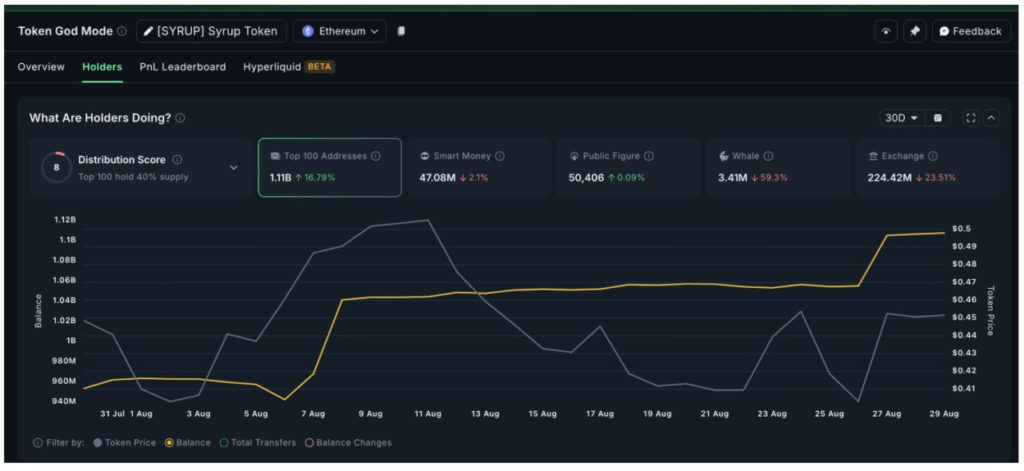Select the Whale holders card
Screen dimensions: 1024x471
click(776, 167)
